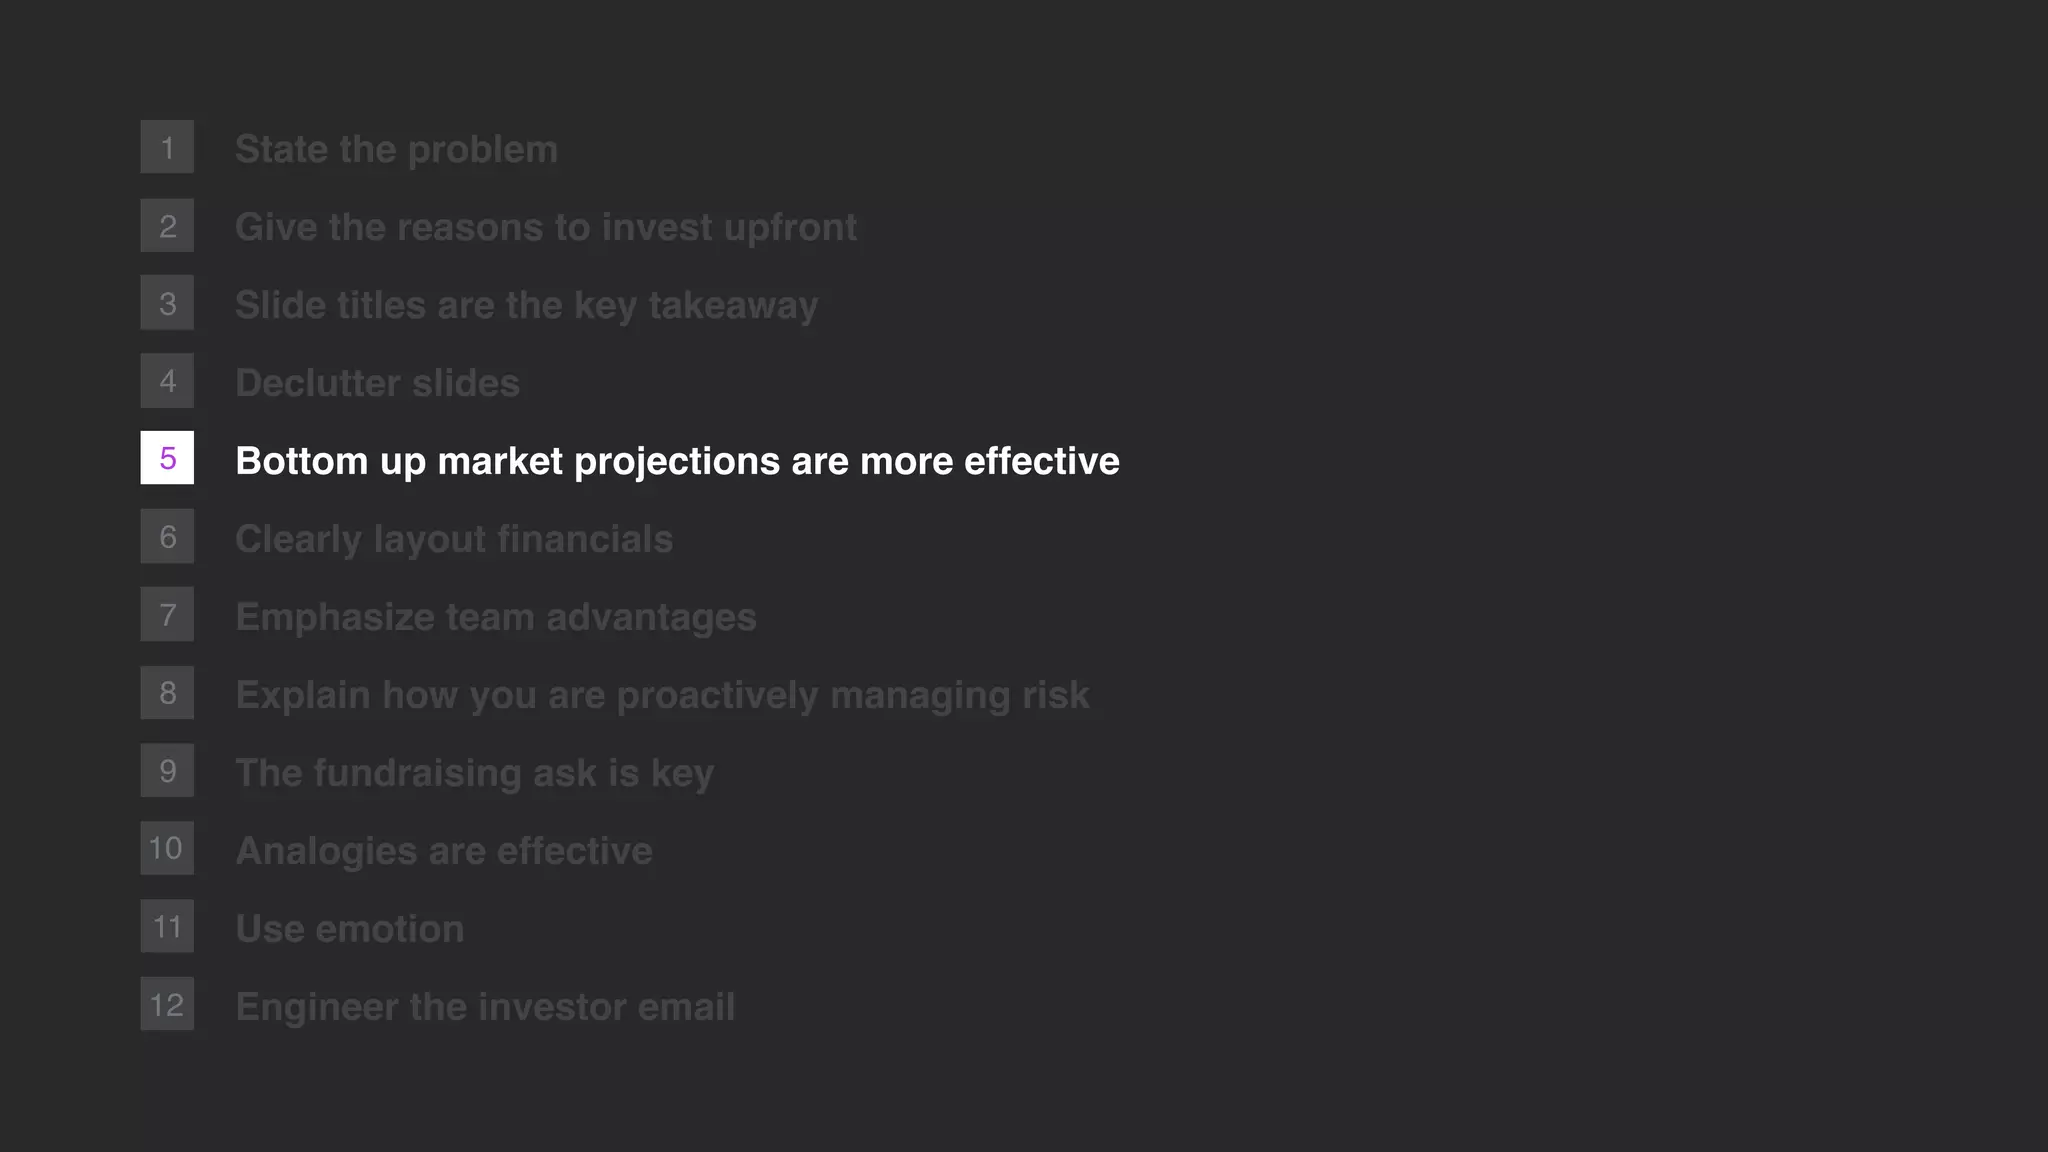Open 'Explain how you are proactively managing risk'
Viewport: 2048px width, 1152px height.
coord(662,695)
